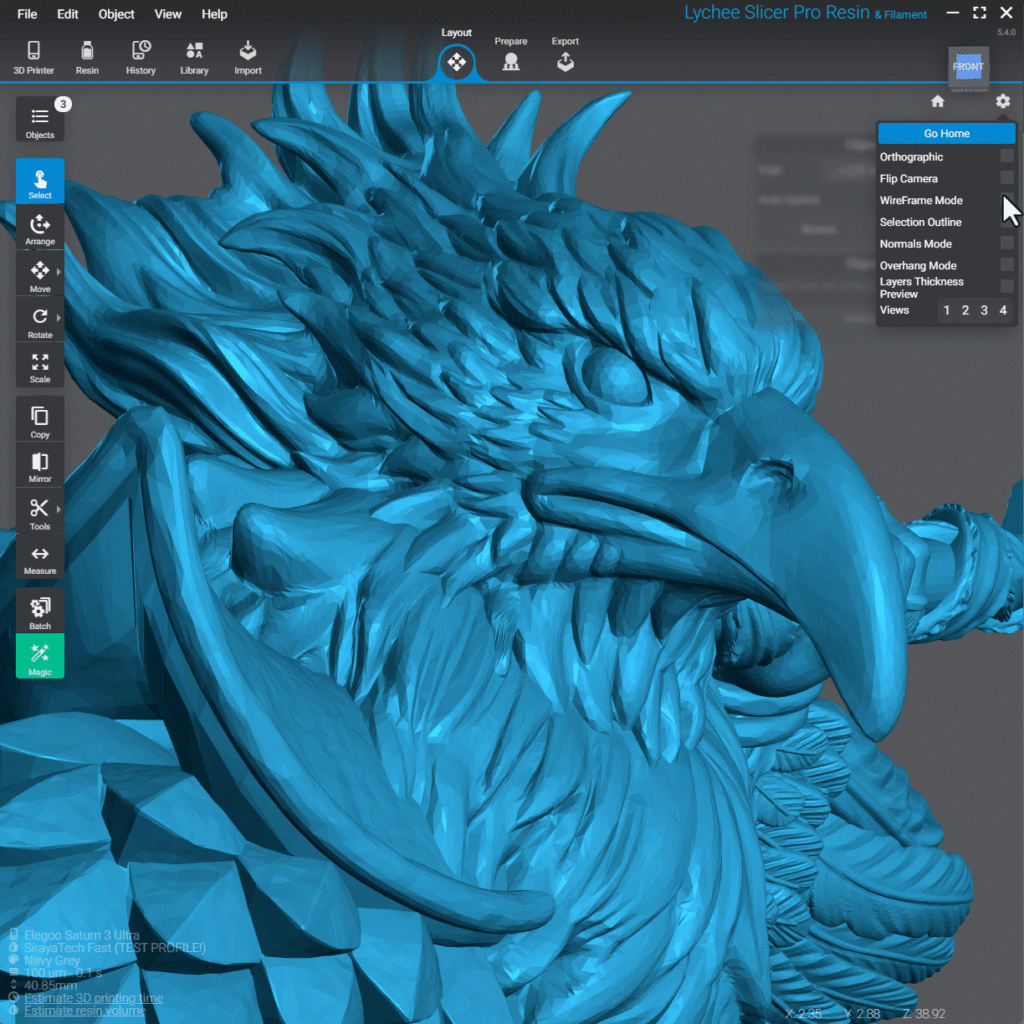Click the FRONT view orientation cube
The image size is (1024, 1024).
pyautogui.click(x=968, y=67)
